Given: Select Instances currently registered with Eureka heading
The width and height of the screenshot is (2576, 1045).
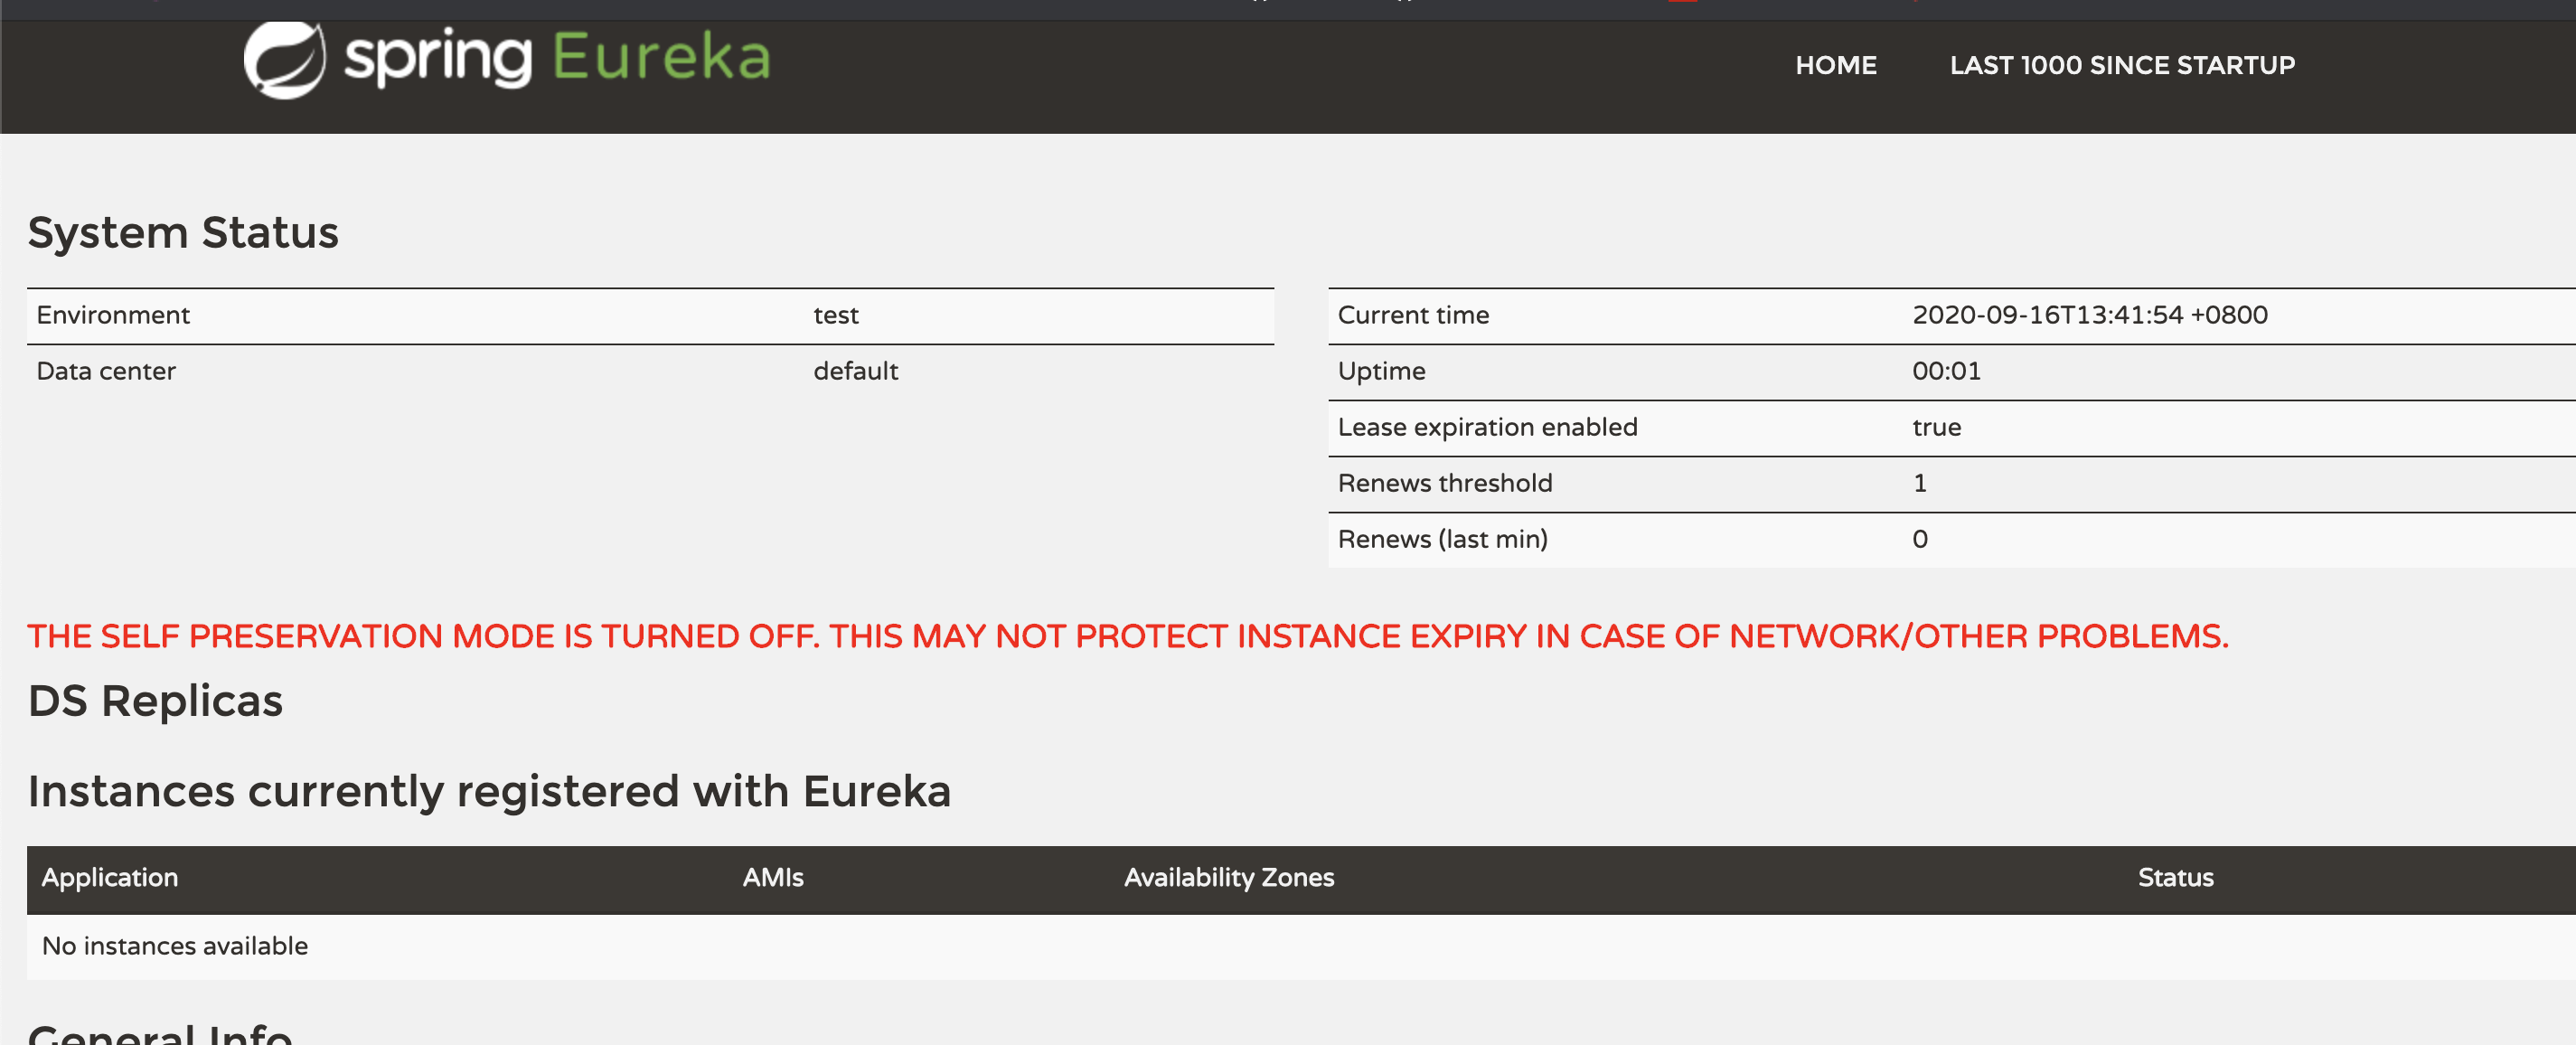Looking at the screenshot, I should coord(489,791).
